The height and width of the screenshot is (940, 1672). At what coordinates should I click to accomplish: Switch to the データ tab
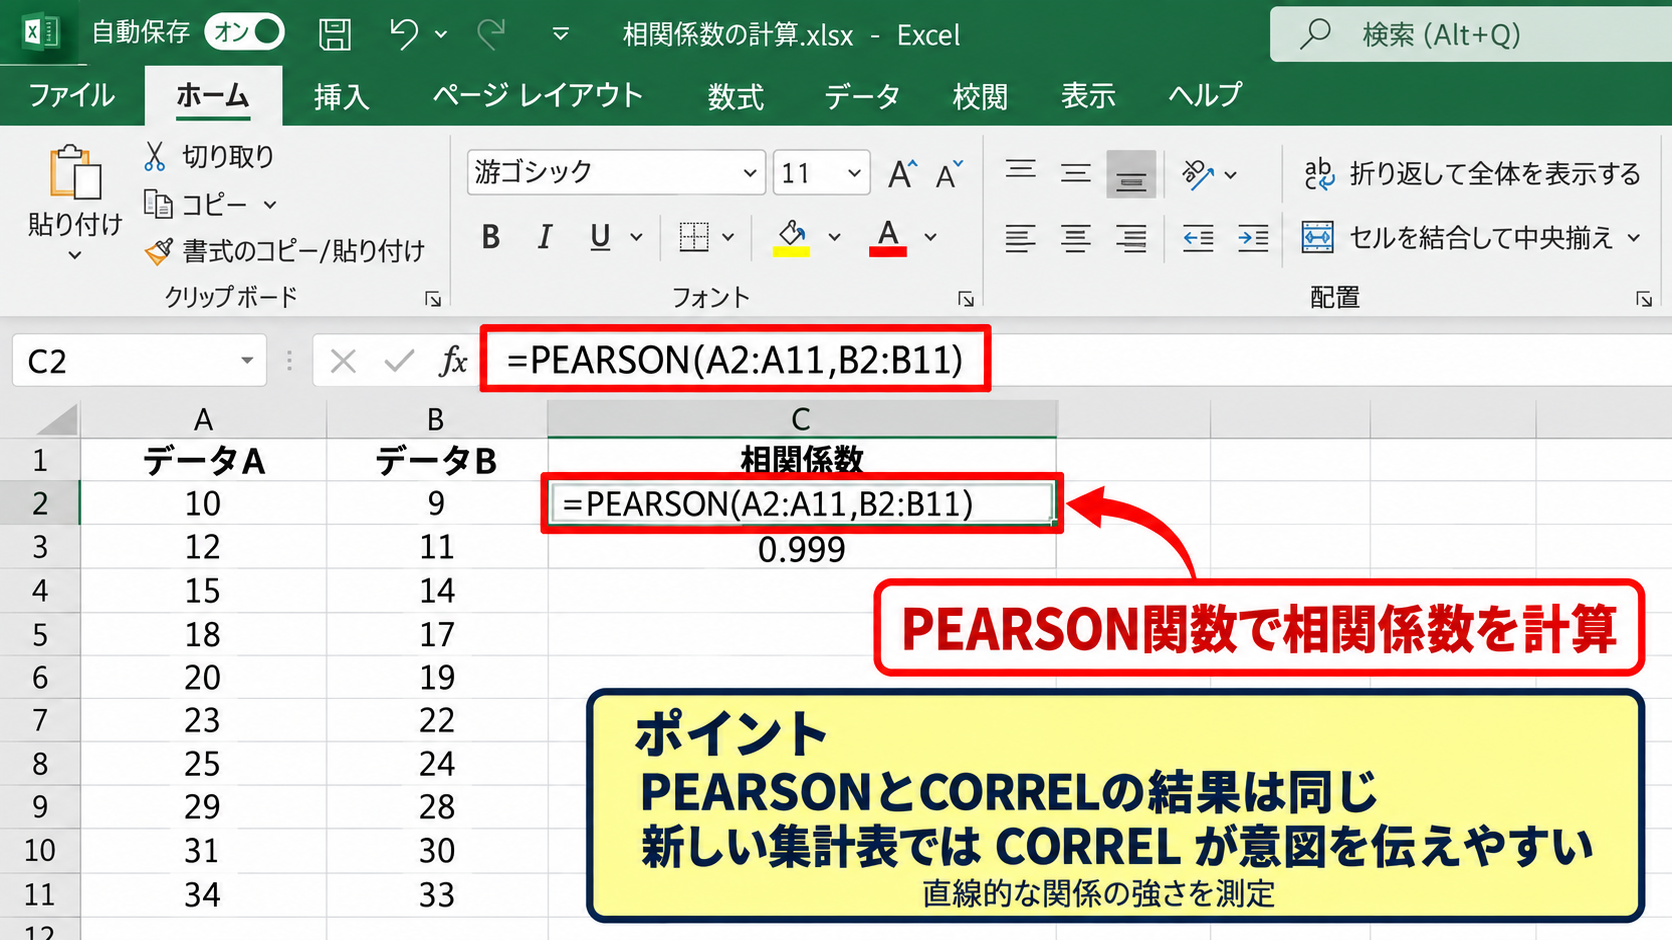click(x=862, y=96)
